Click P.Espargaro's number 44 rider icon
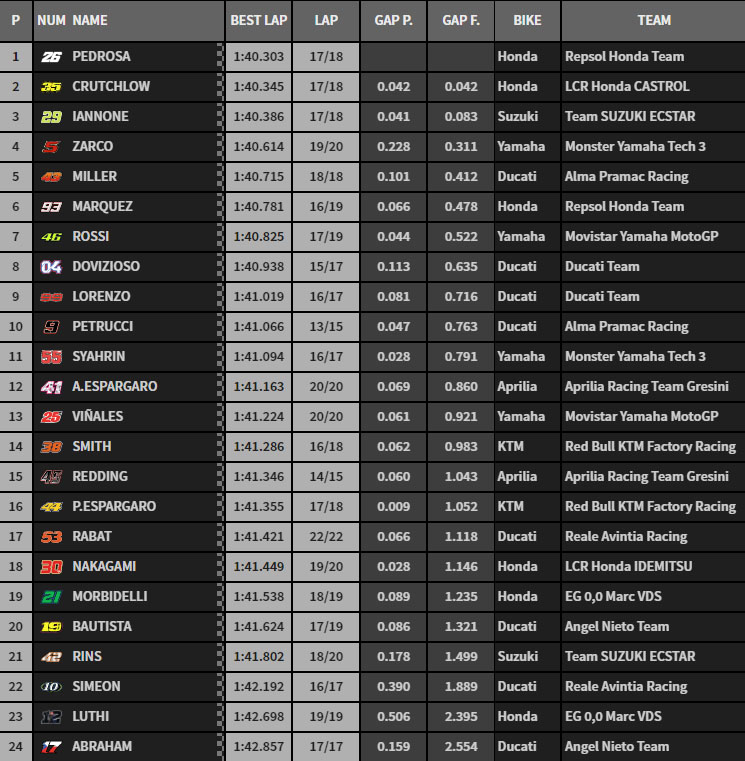Image resolution: width=745 pixels, height=761 pixels. (51, 507)
